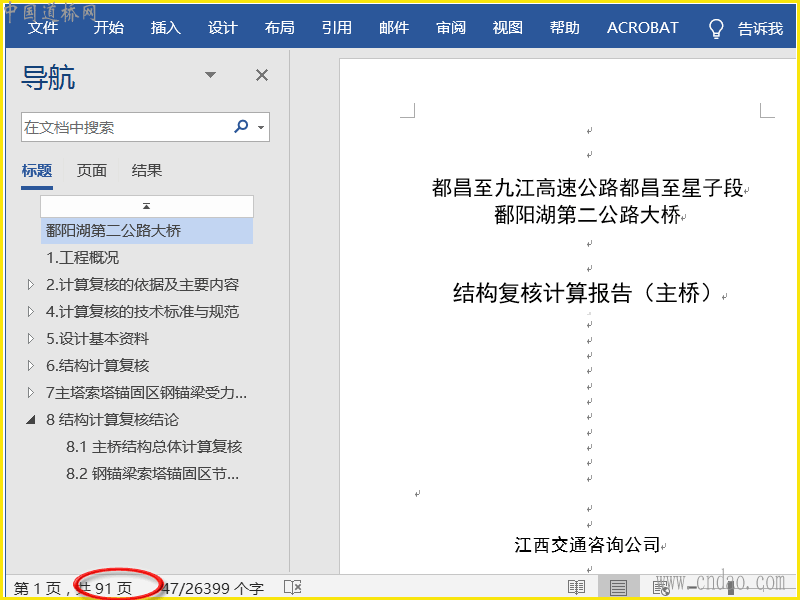Collapse the 8 结构计算复核结论 heading
Screen dimensions: 800x600
tap(31, 420)
